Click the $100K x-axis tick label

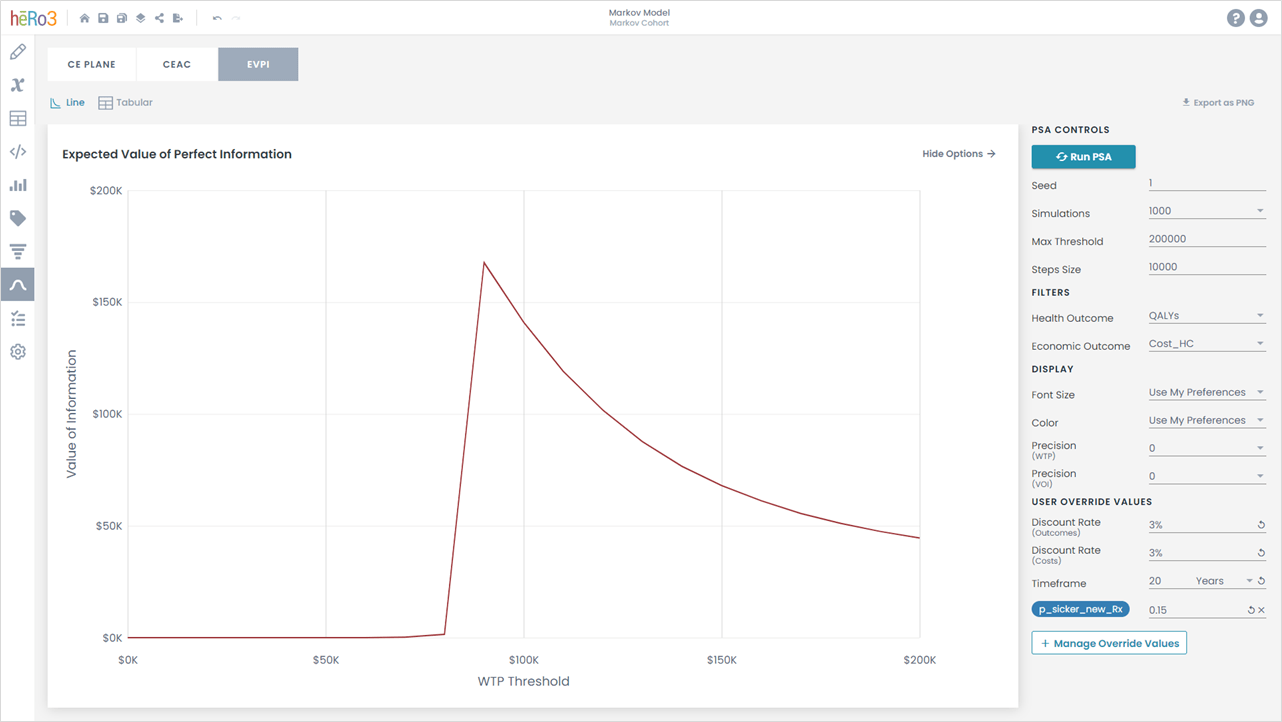[x=524, y=660]
